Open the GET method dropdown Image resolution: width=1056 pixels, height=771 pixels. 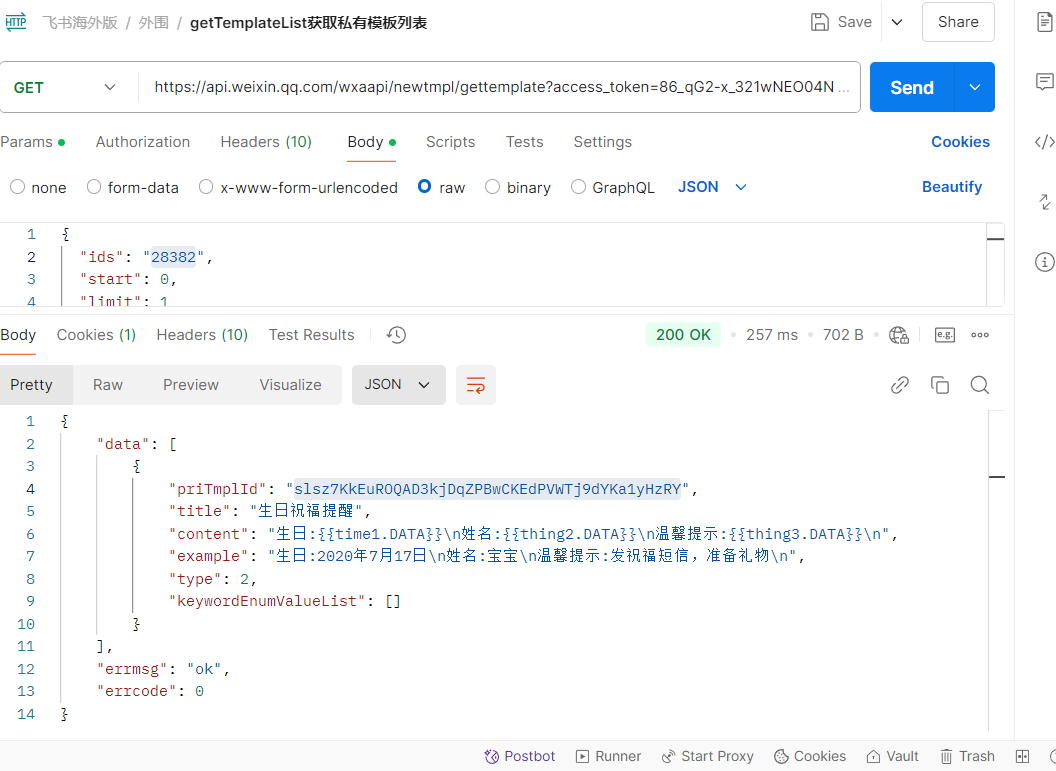click(x=65, y=88)
